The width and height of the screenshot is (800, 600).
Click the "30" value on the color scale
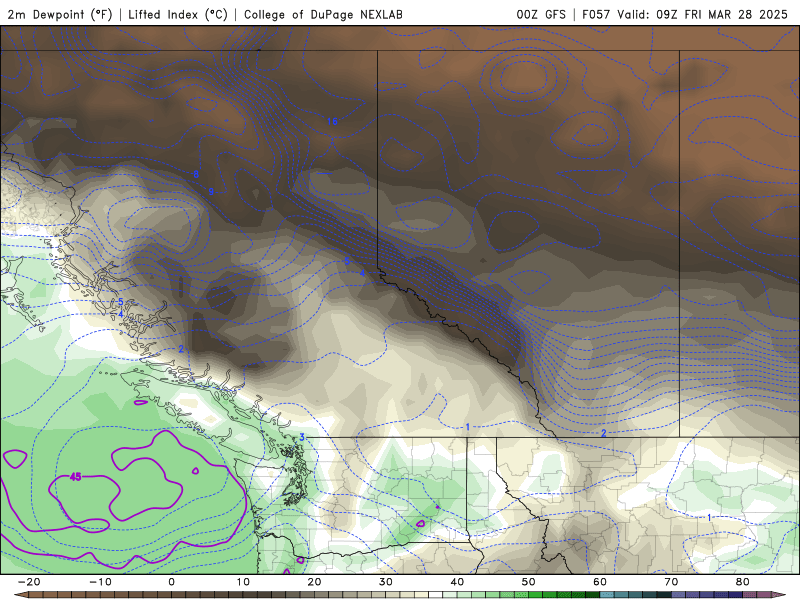pyautogui.click(x=386, y=582)
